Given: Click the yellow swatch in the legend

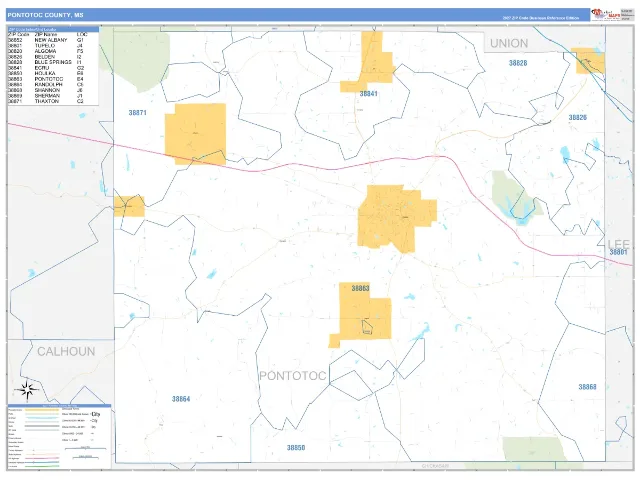Looking at the screenshot, I should pos(42,410).
